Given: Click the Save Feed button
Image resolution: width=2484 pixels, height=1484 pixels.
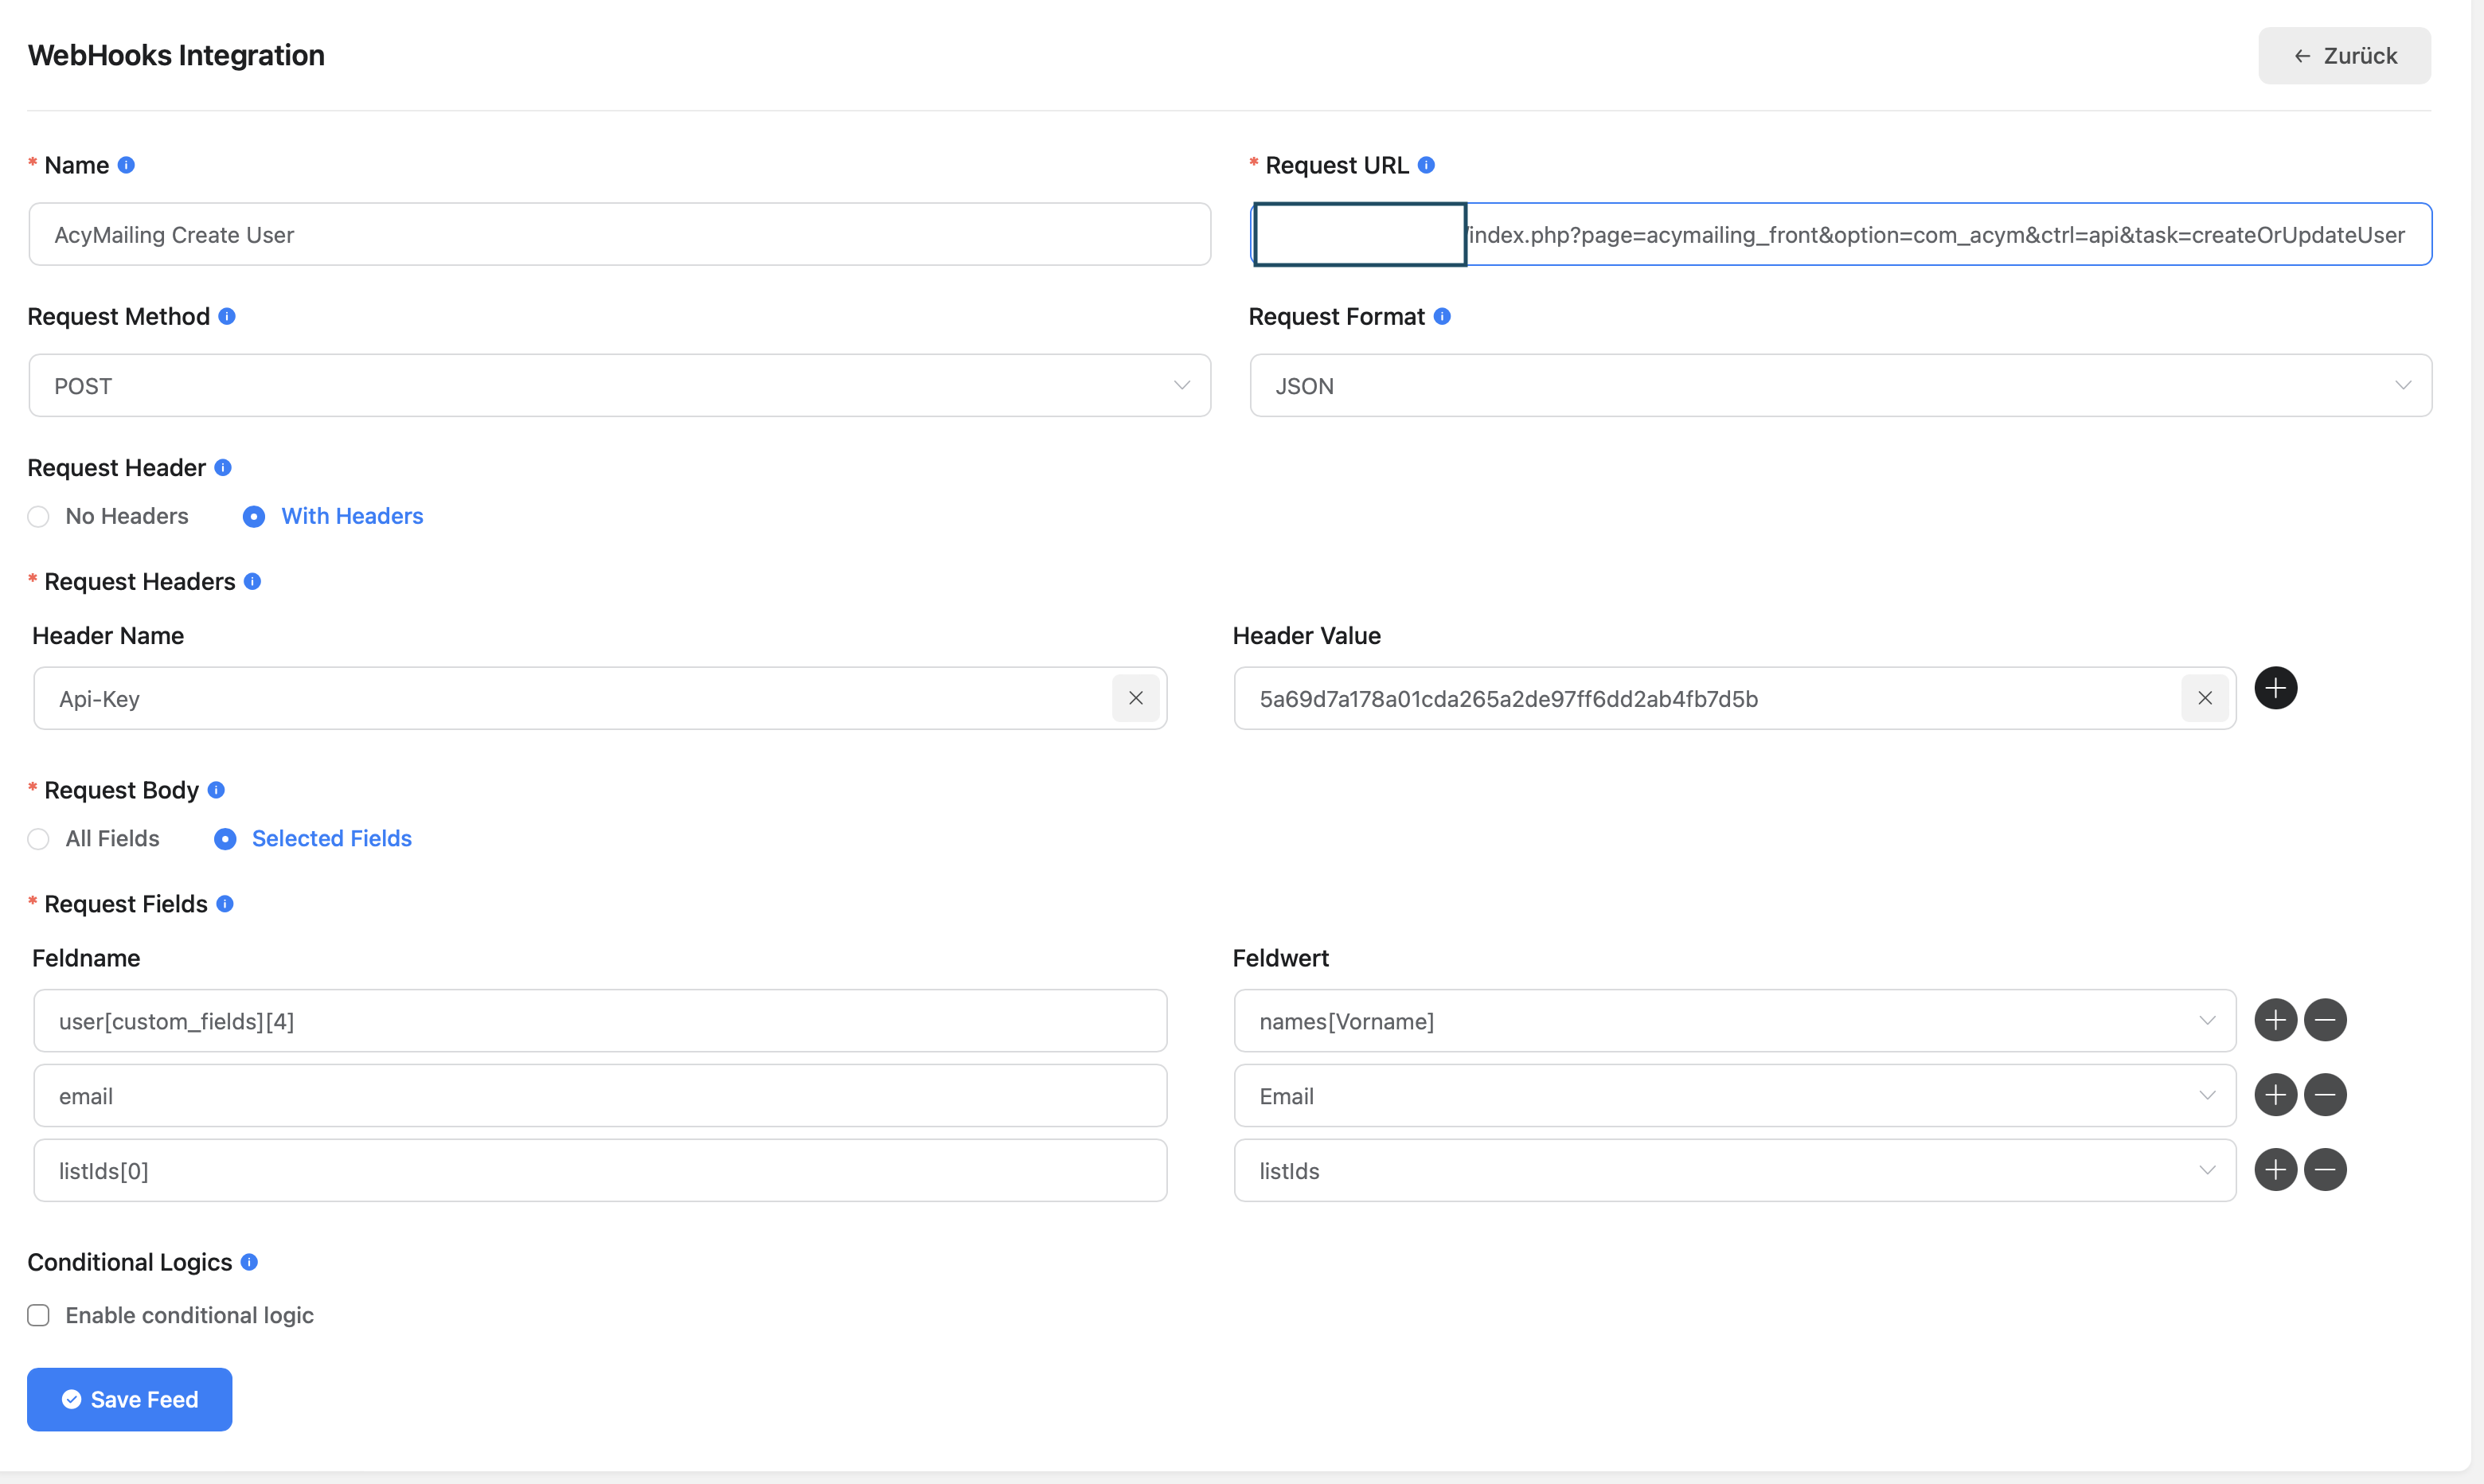Looking at the screenshot, I should [x=130, y=1399].
